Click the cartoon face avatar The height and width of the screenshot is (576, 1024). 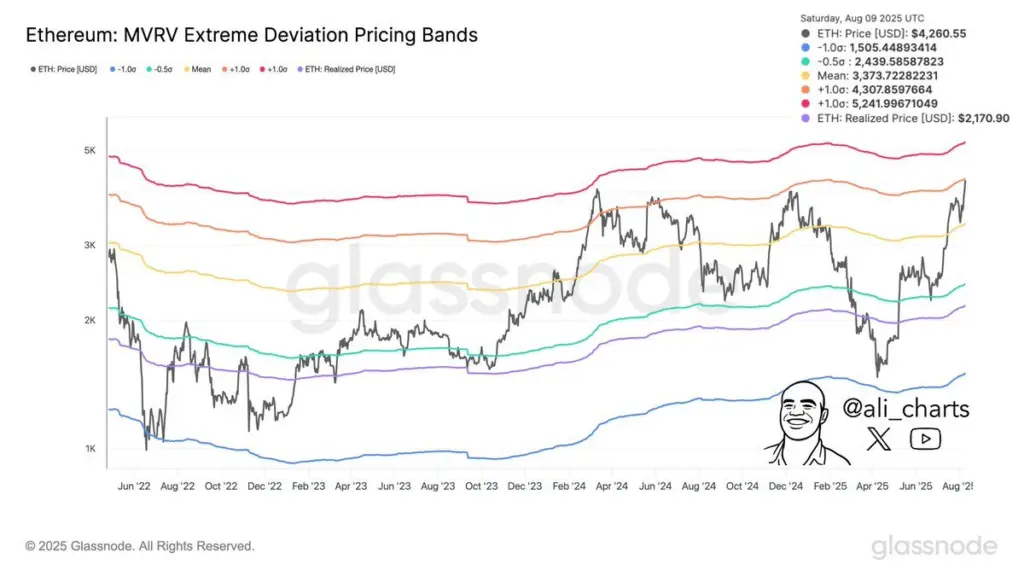807,422
